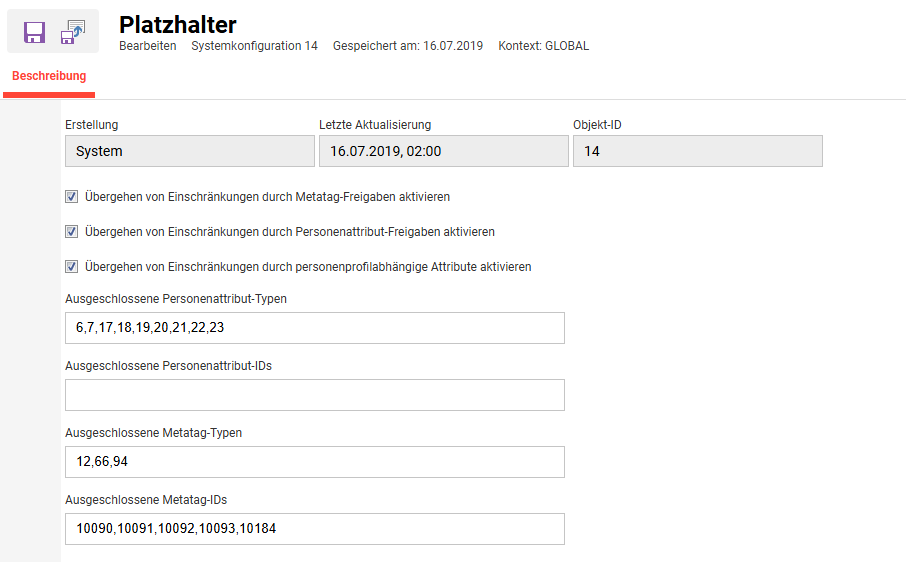Click the Letzte Aktualisierung date field
906x562 pixels.
(x=444, y=151)
